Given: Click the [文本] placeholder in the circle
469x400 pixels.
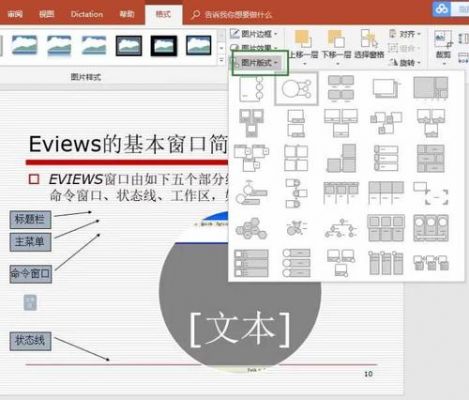Looking at the screenshot, I should pos(240,330).
